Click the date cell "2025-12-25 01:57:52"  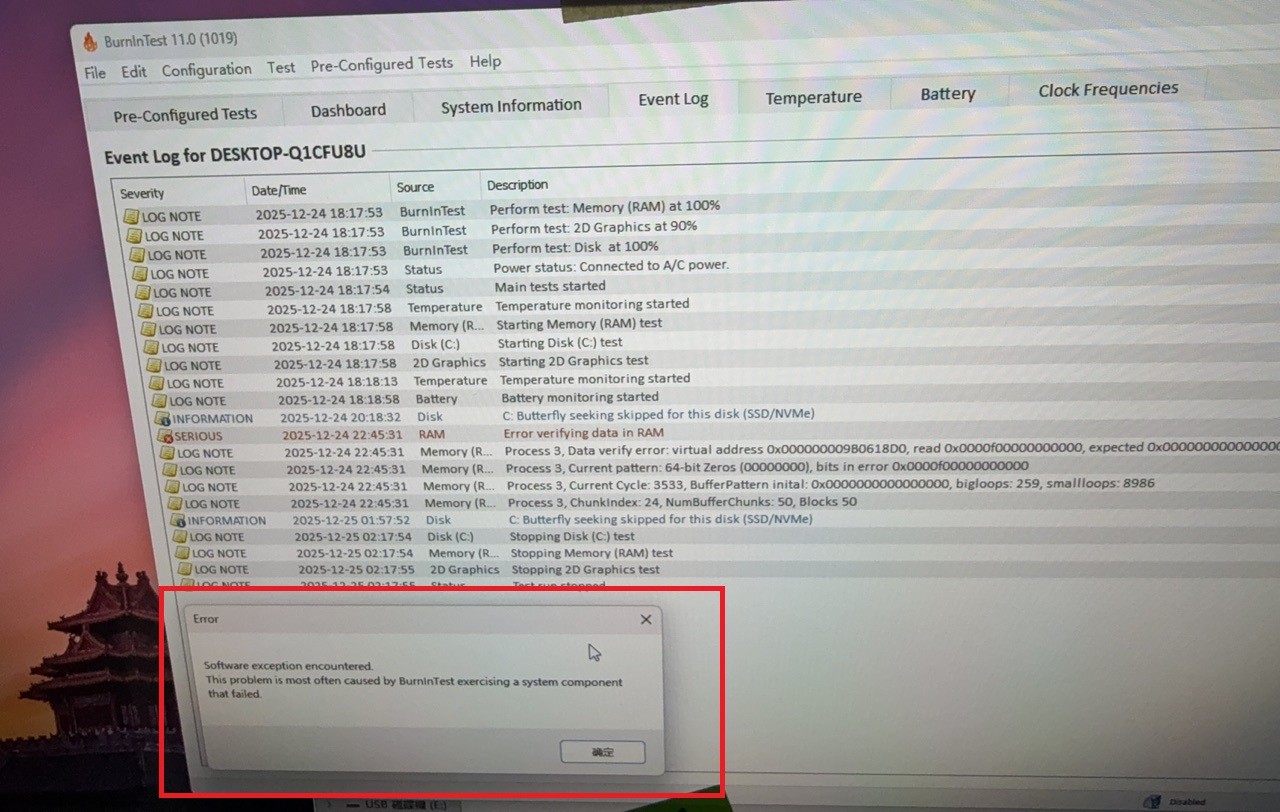(x=352, y=520)
